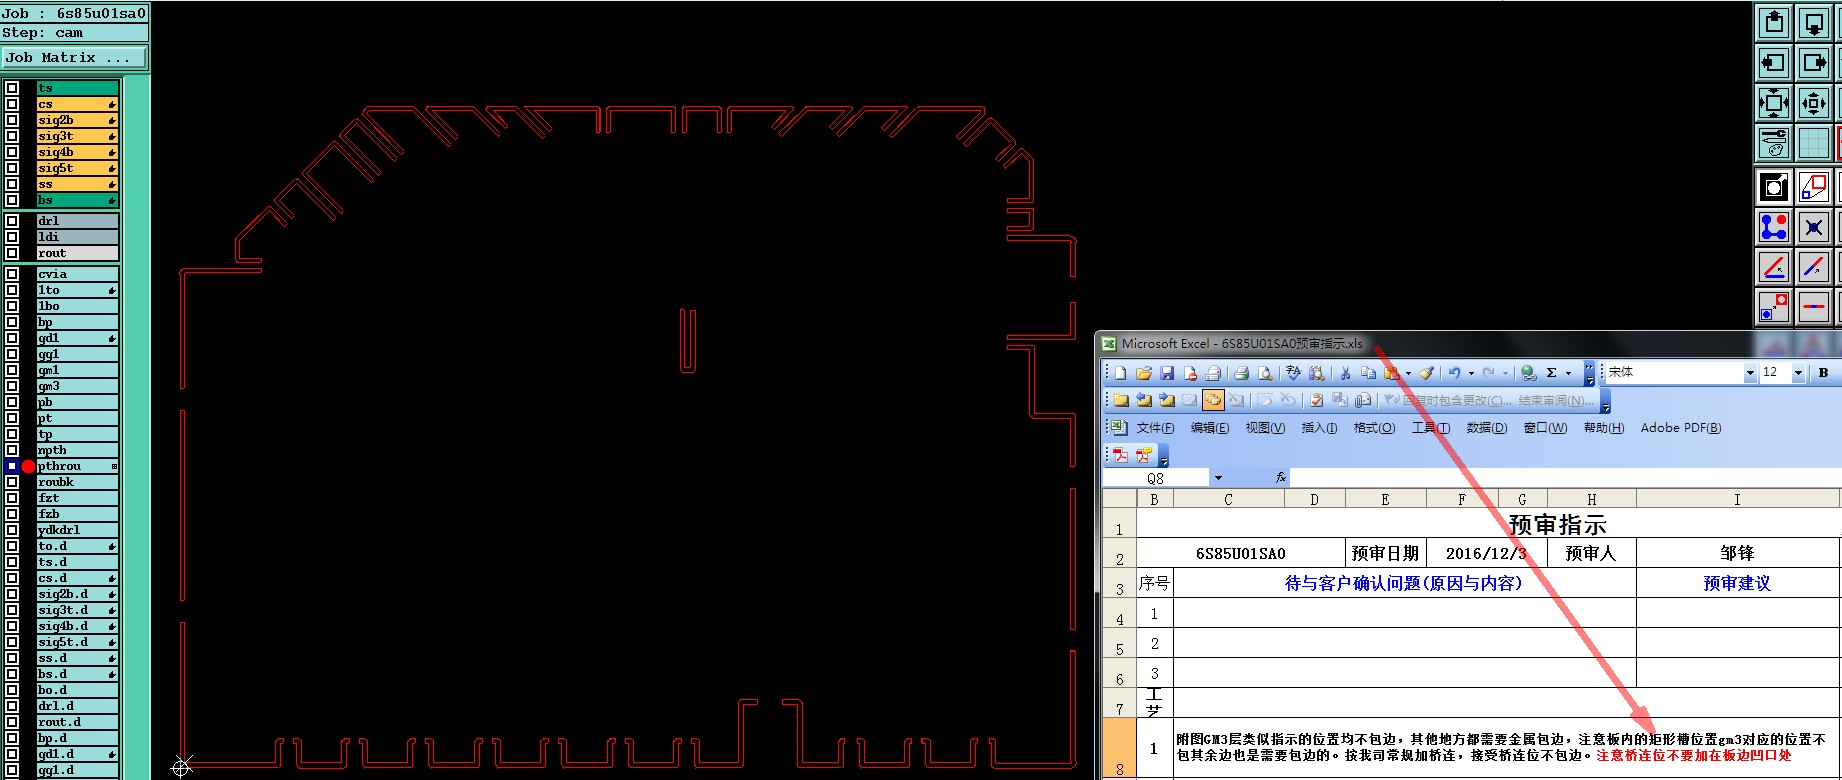Image resolution: width=1842 pixels, height=780 pixels.
Task: Select Excel row 4 header
Action: click(x=1119, y=613)
